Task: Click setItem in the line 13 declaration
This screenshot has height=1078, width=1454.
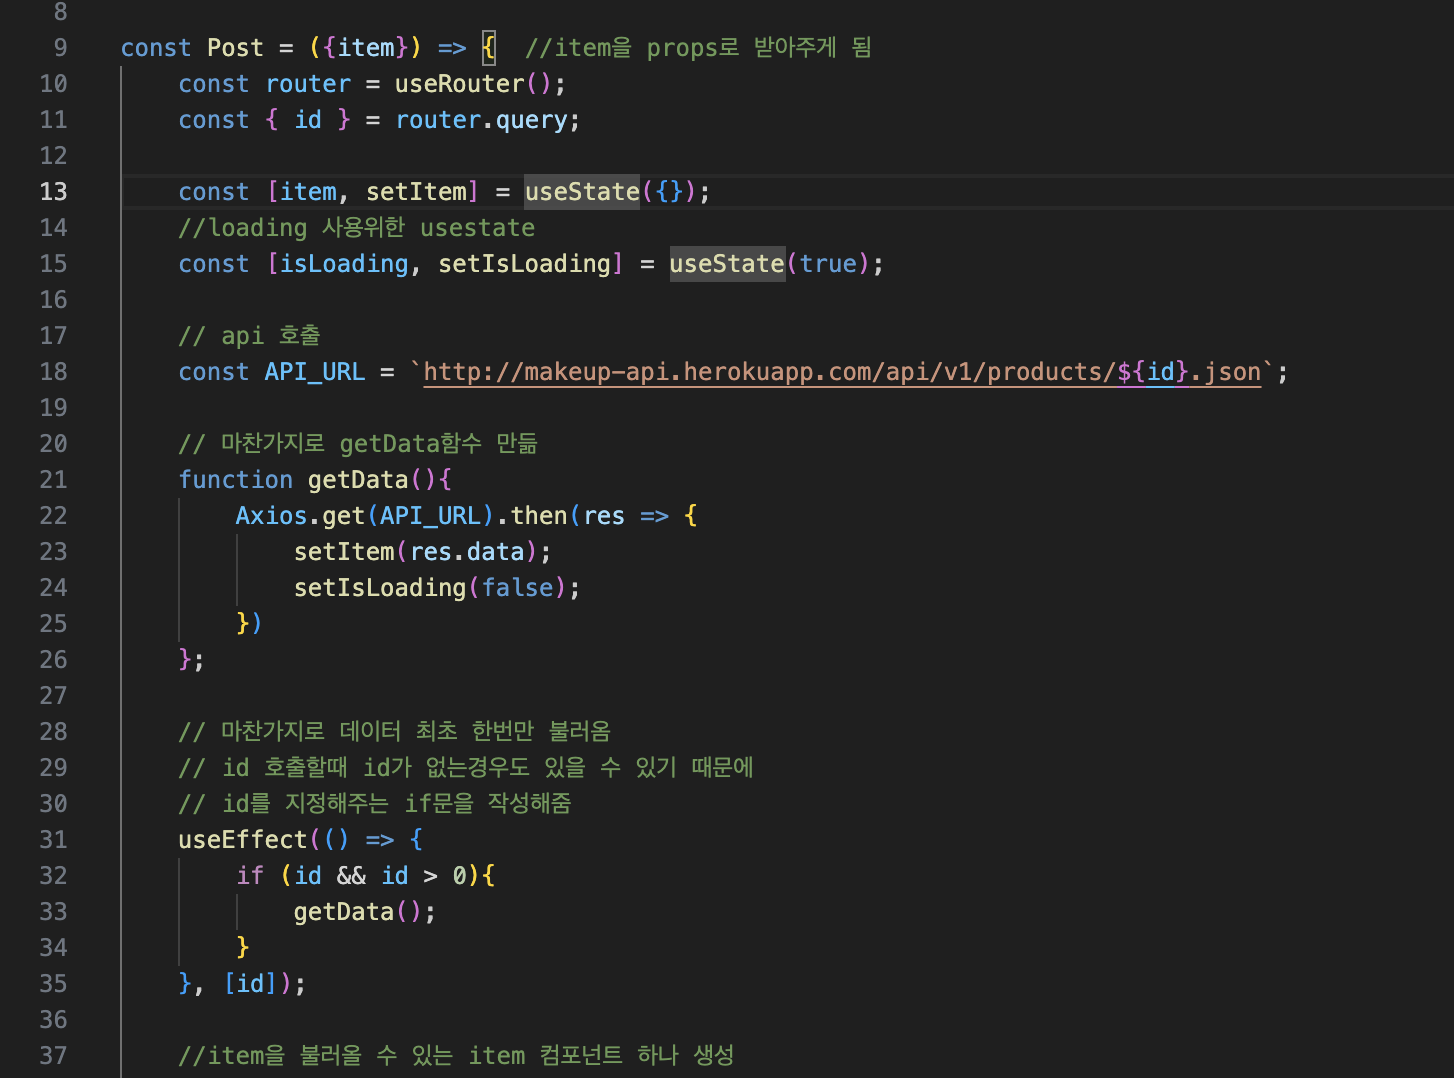Action: click(x=416, y=192)
